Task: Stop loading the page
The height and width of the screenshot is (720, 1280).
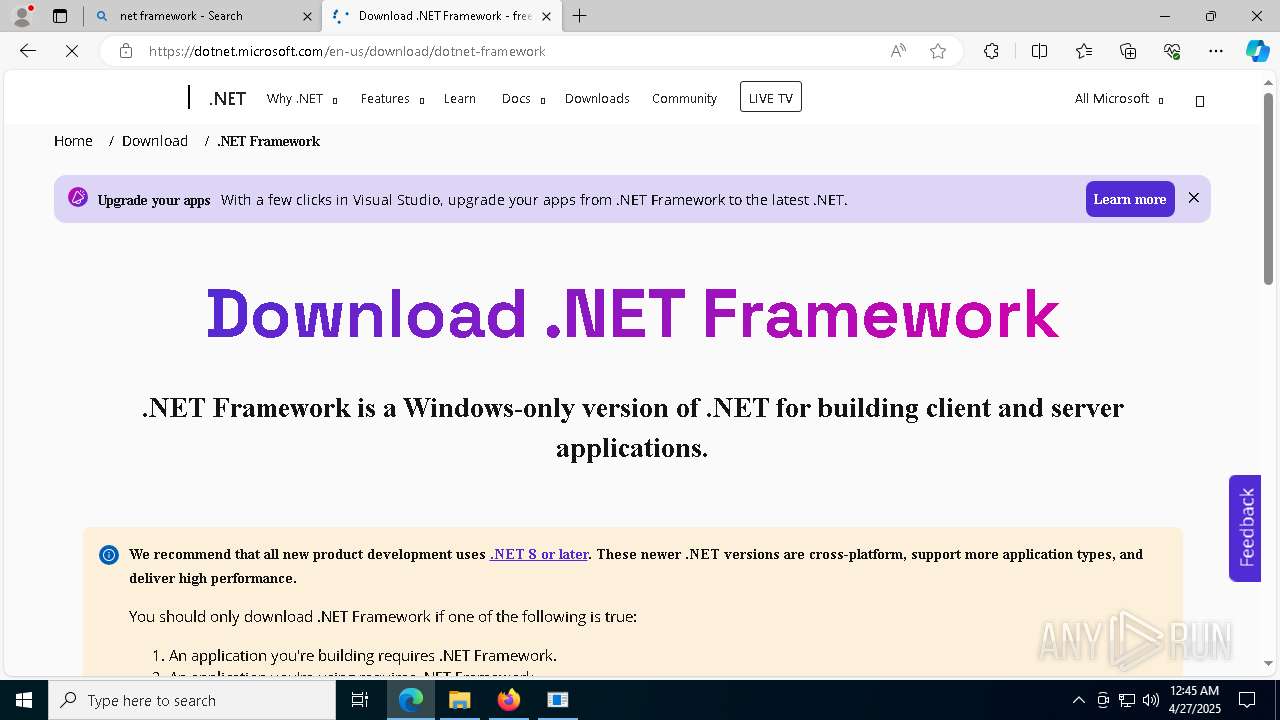Action: 72,51
